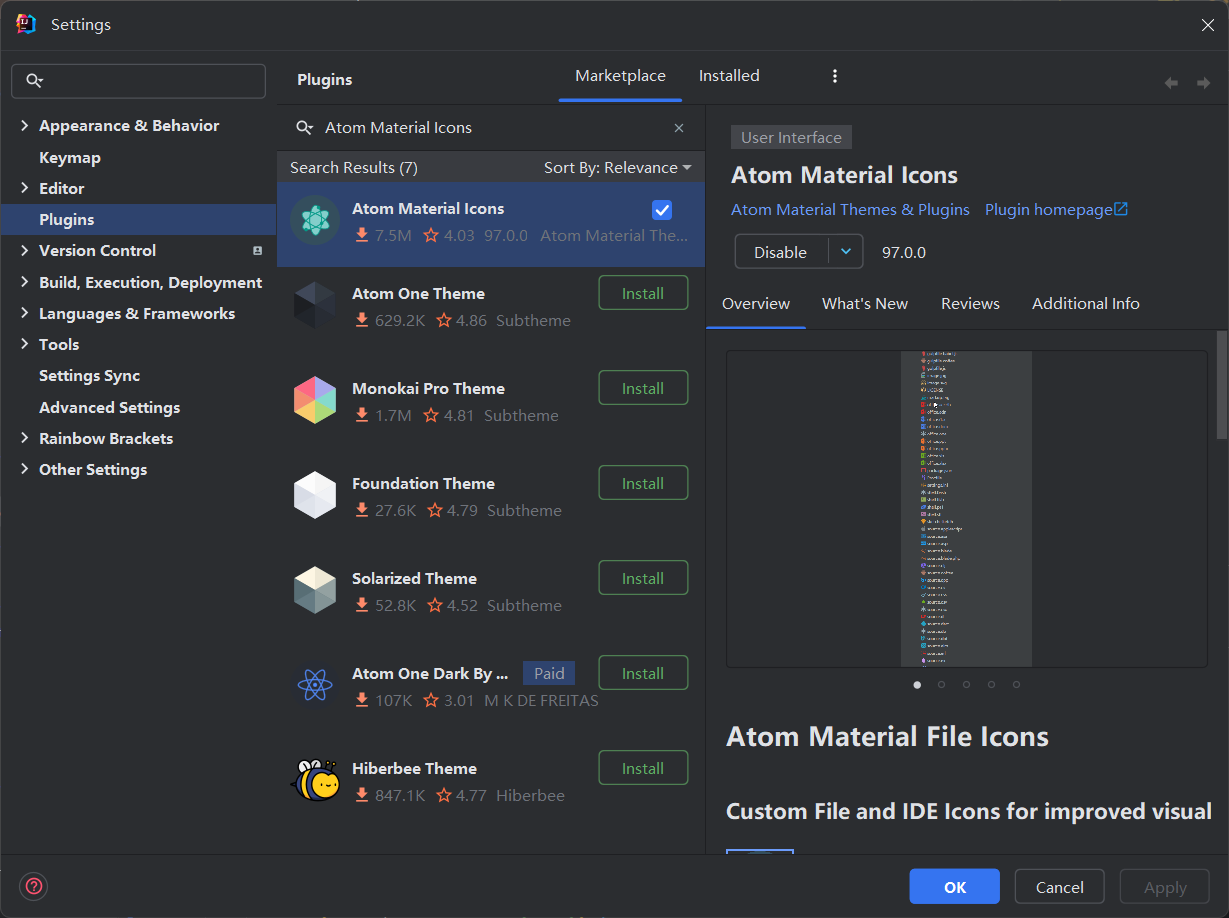Open the Overview tab

pyautogui.click(x=756, y=304)
